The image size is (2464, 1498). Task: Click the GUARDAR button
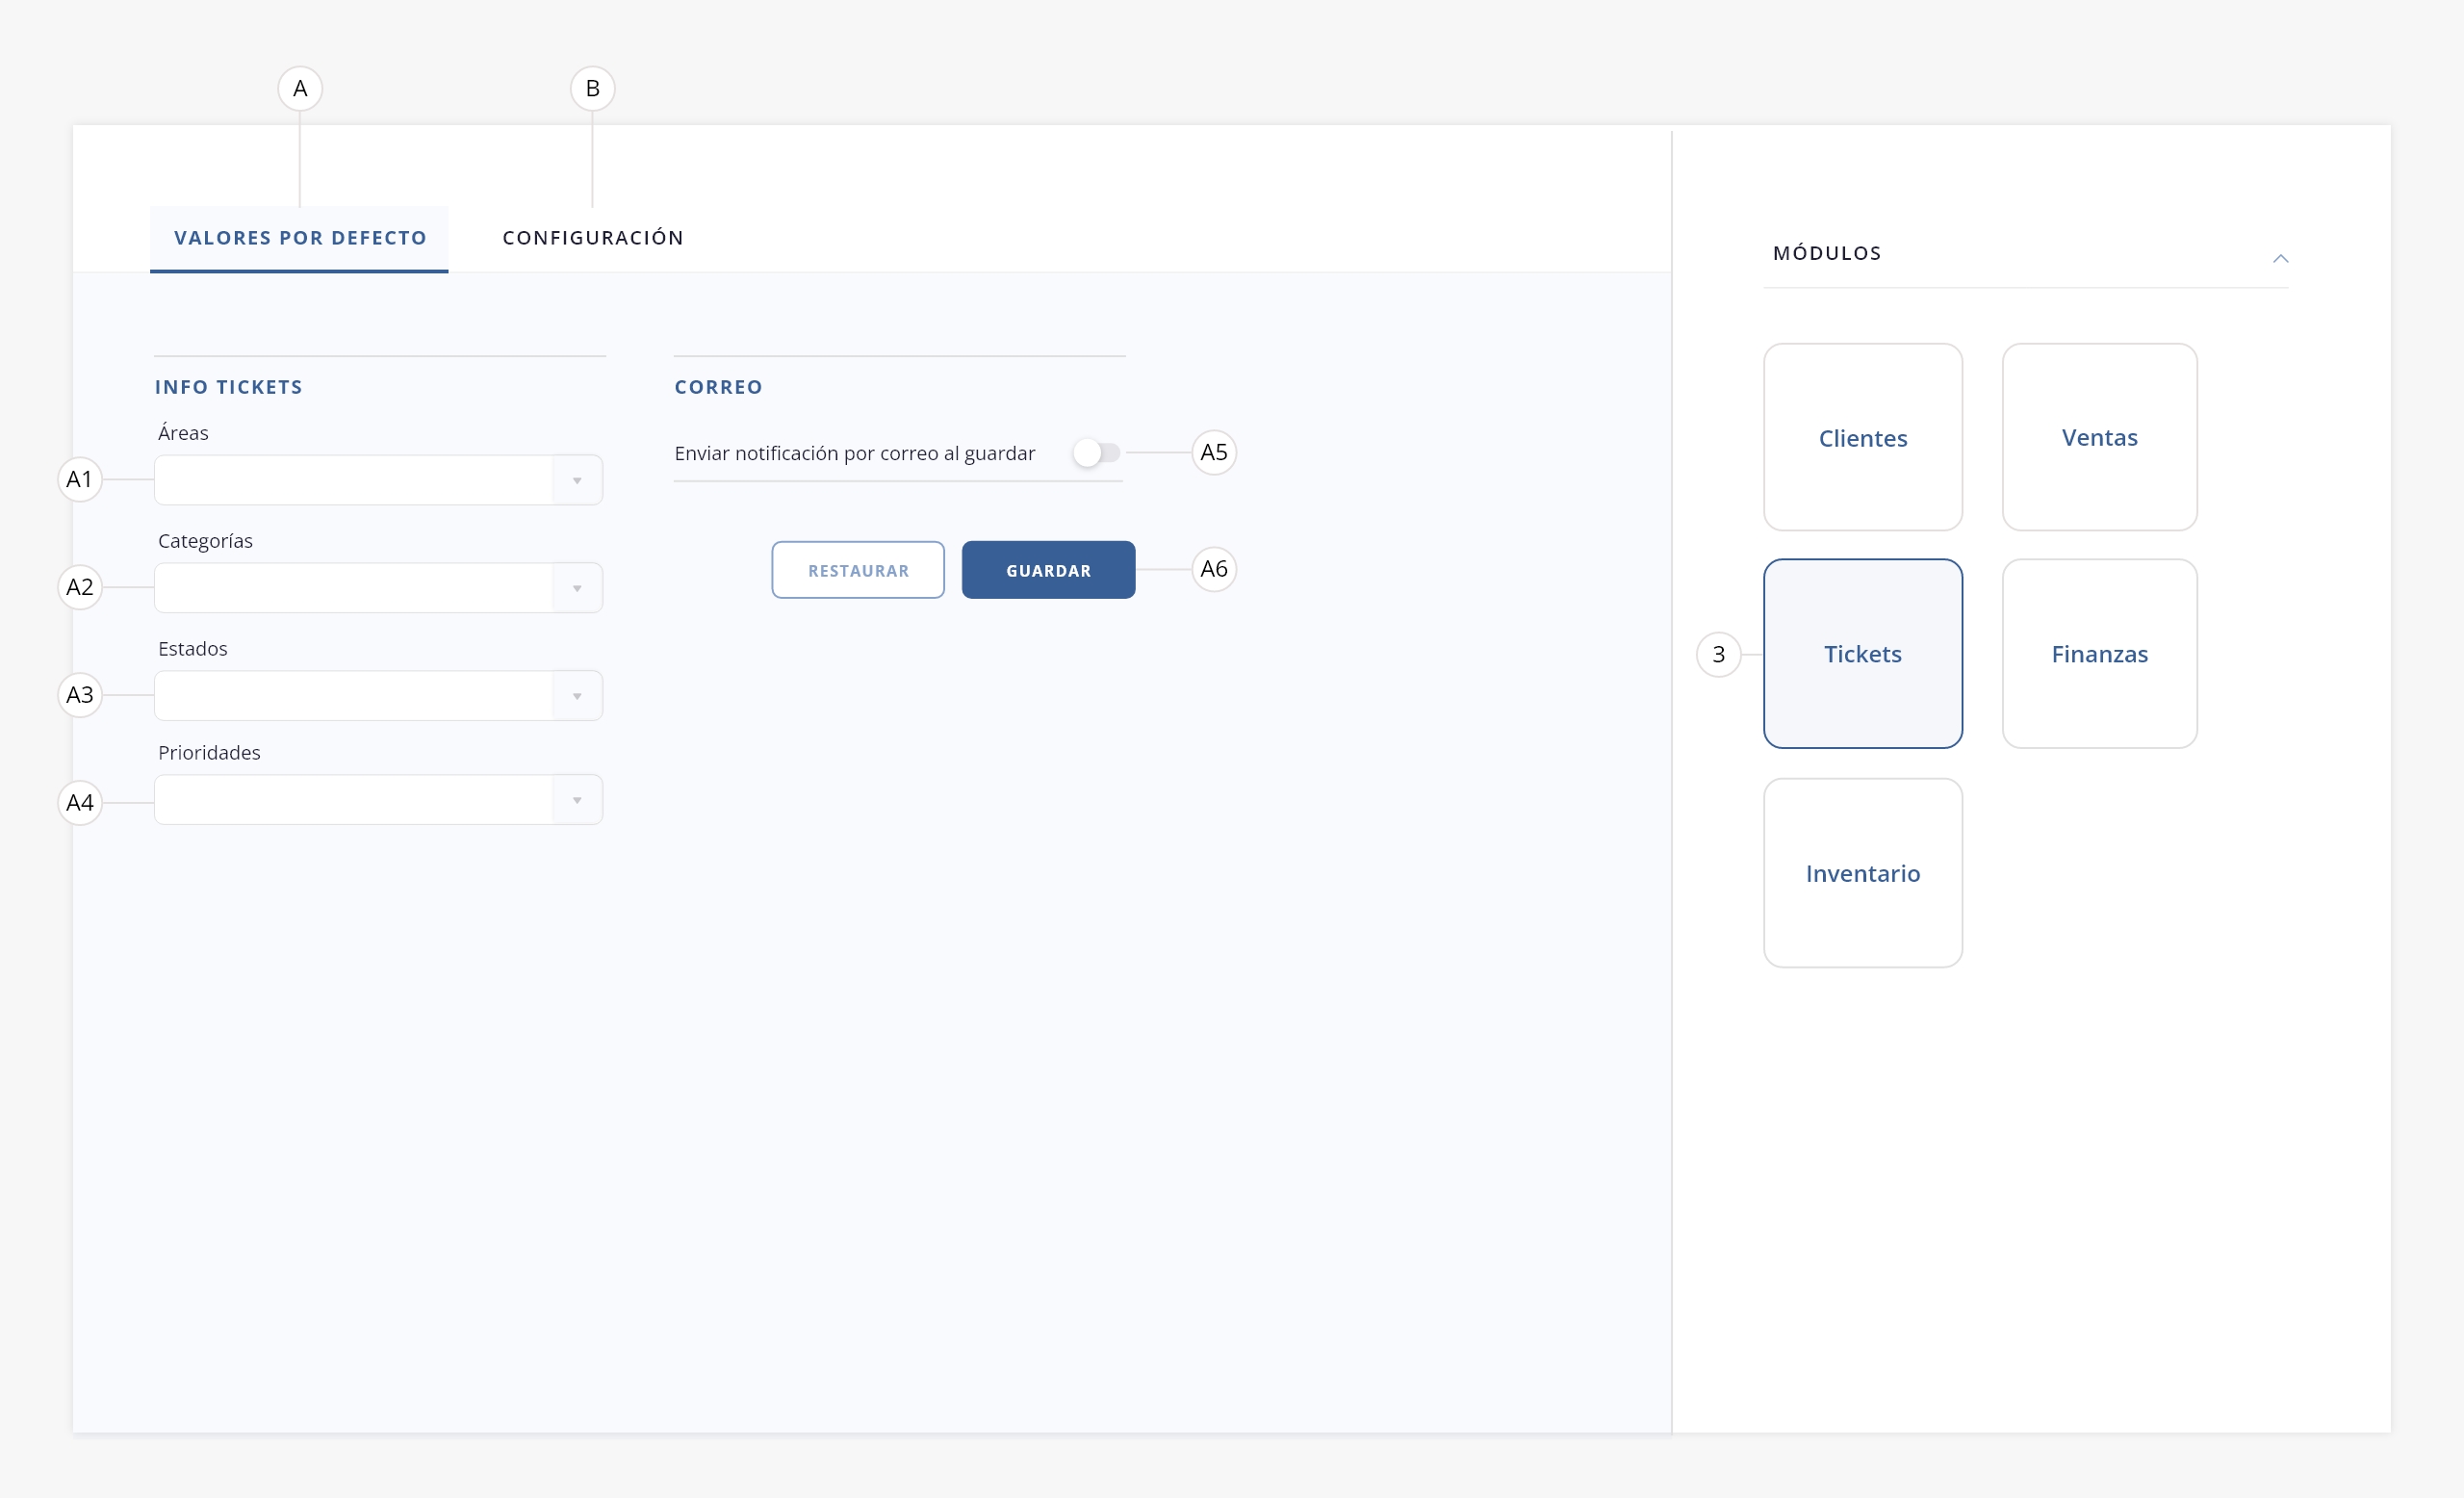pyautogui.click(x=1048, y=570)
